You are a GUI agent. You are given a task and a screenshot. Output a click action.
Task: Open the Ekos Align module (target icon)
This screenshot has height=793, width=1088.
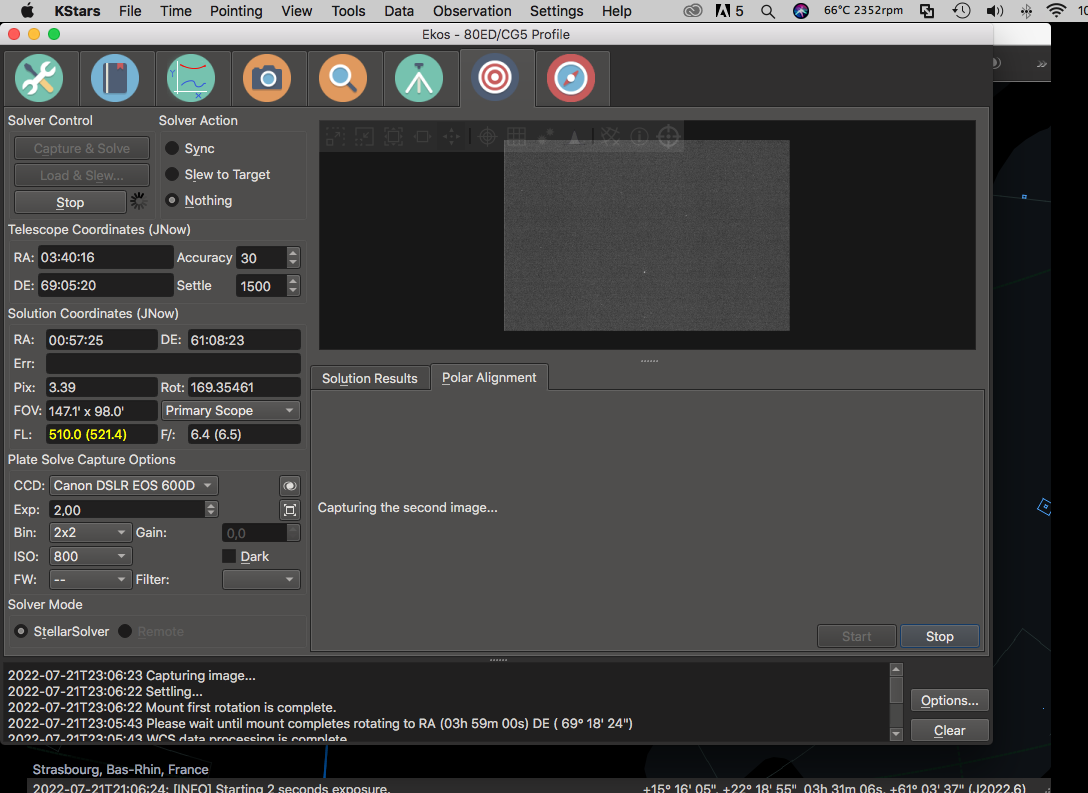pyautogui.click(x=495, y=78)
